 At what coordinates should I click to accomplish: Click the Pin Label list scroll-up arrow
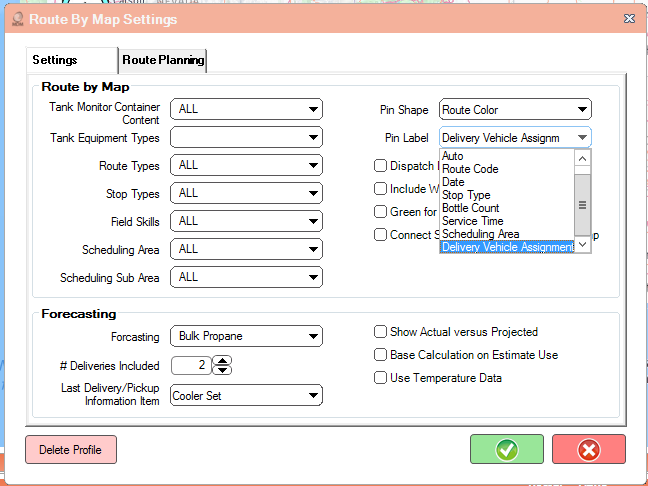pos(582,158)
